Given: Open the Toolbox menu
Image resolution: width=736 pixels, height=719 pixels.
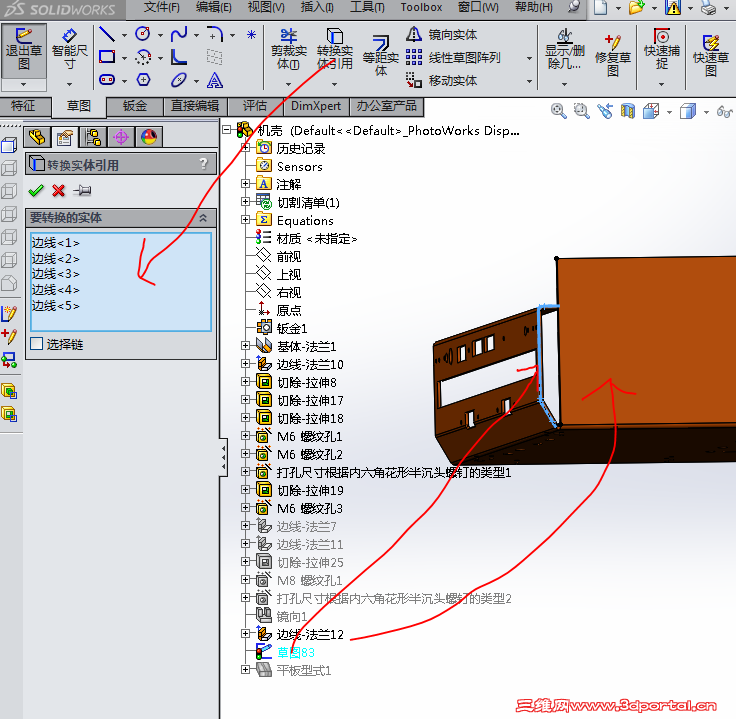Looking at the screenshot, I should [x=421, y=7].
